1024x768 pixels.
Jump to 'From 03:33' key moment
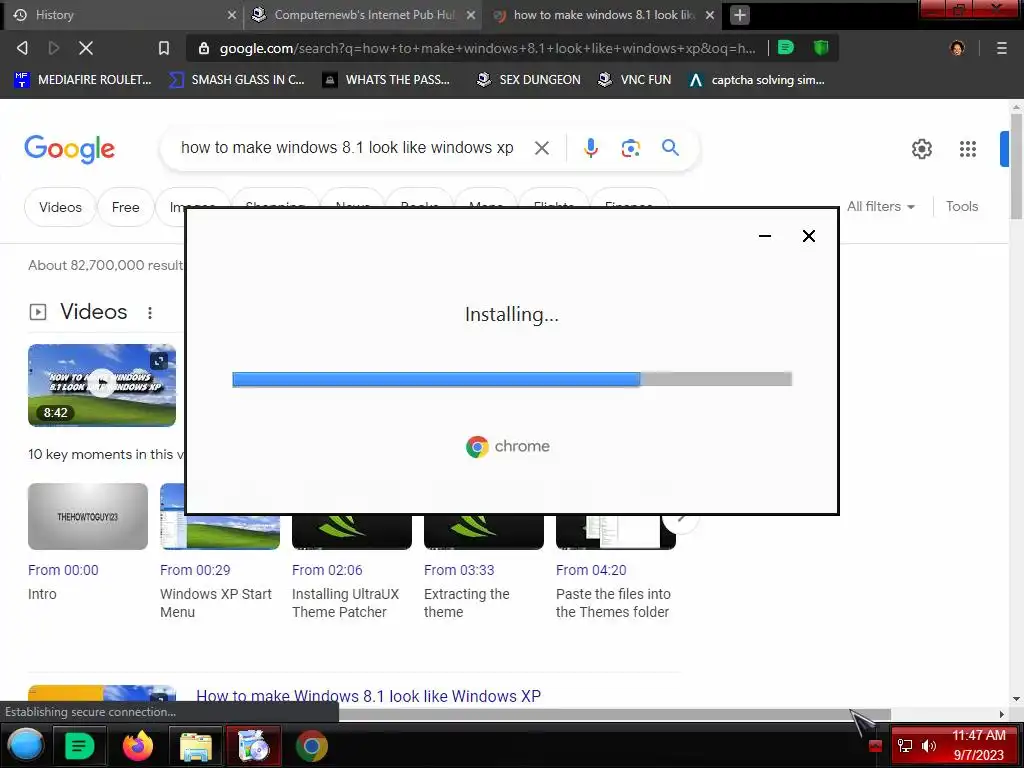pos(458,570)
